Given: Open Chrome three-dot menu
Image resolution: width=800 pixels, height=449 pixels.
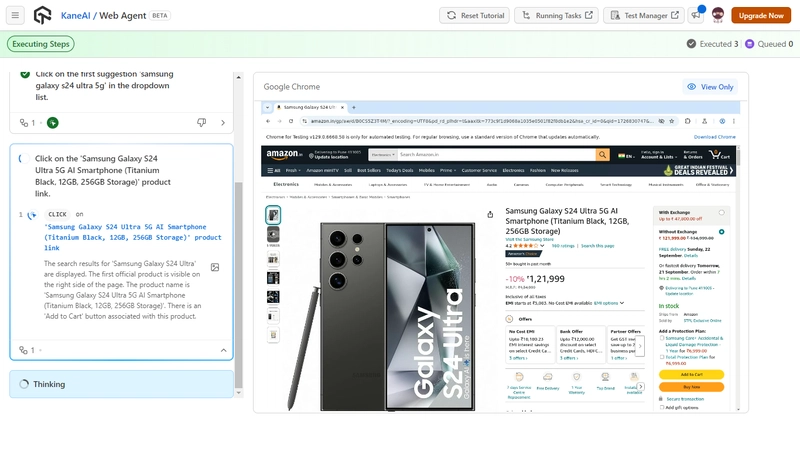Looking at the screenshot, I should pos(734,121).
